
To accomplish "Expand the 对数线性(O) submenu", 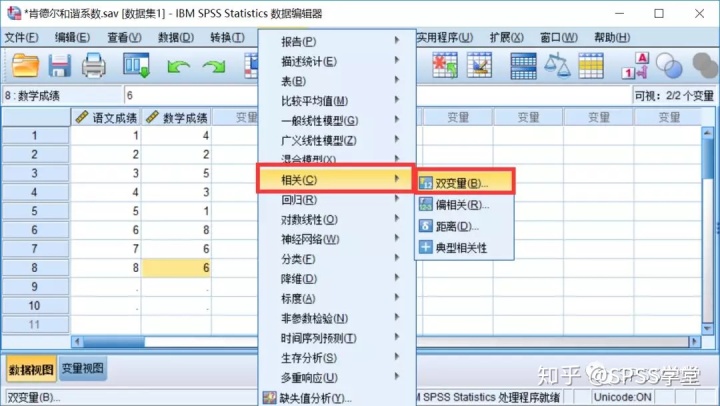I will (x=337, y=220).
